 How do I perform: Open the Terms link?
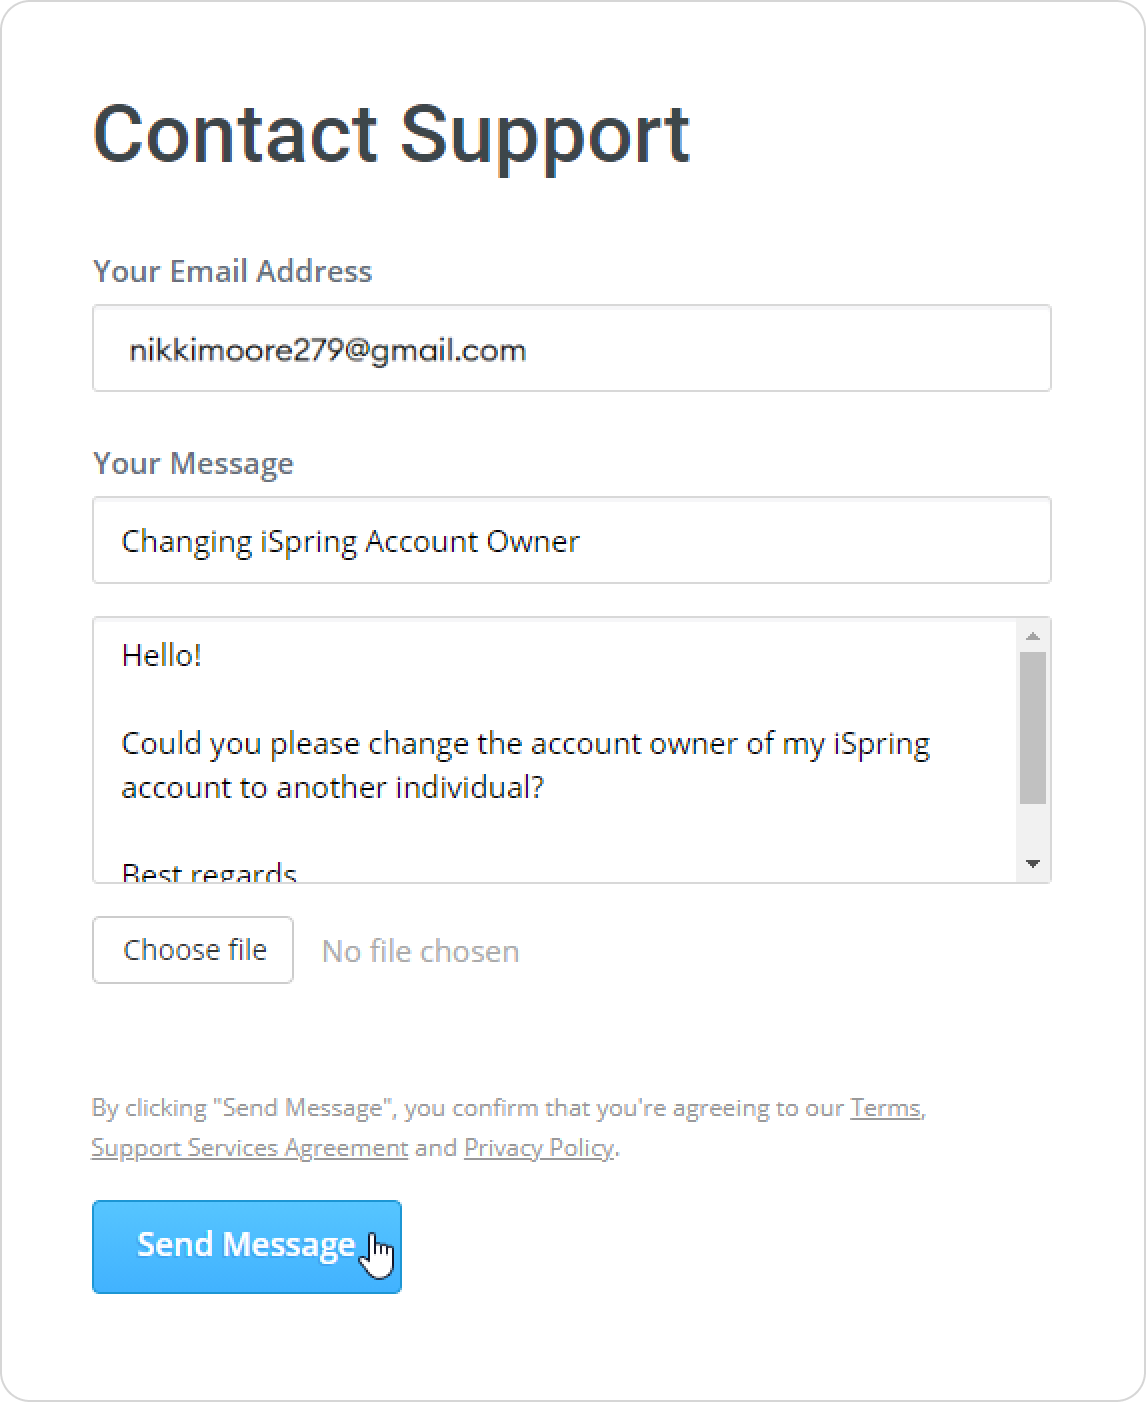coord(885,1108)
